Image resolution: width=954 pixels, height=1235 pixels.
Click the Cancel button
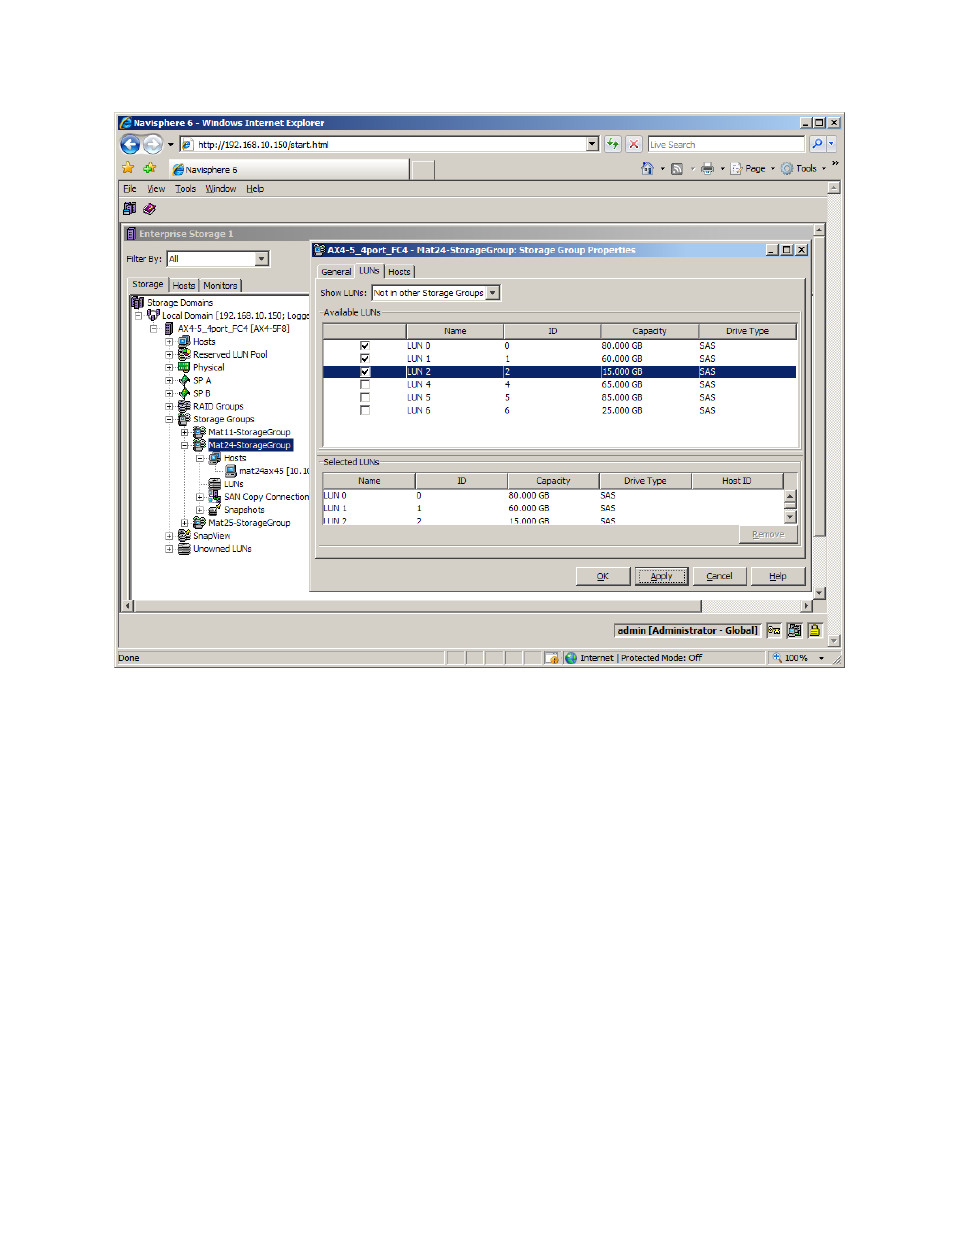point(719,576)
